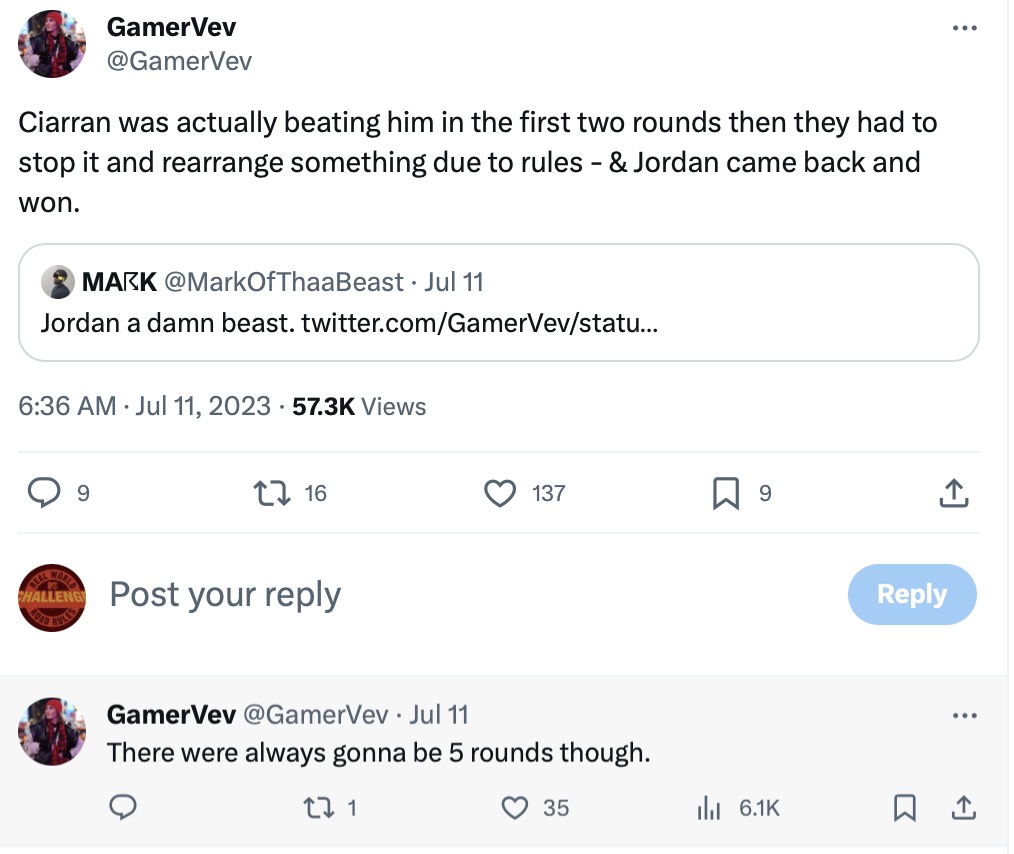Screen dimensions: 1014x854
Task: Bookmark the main tweet
Action: pos(726,492)
